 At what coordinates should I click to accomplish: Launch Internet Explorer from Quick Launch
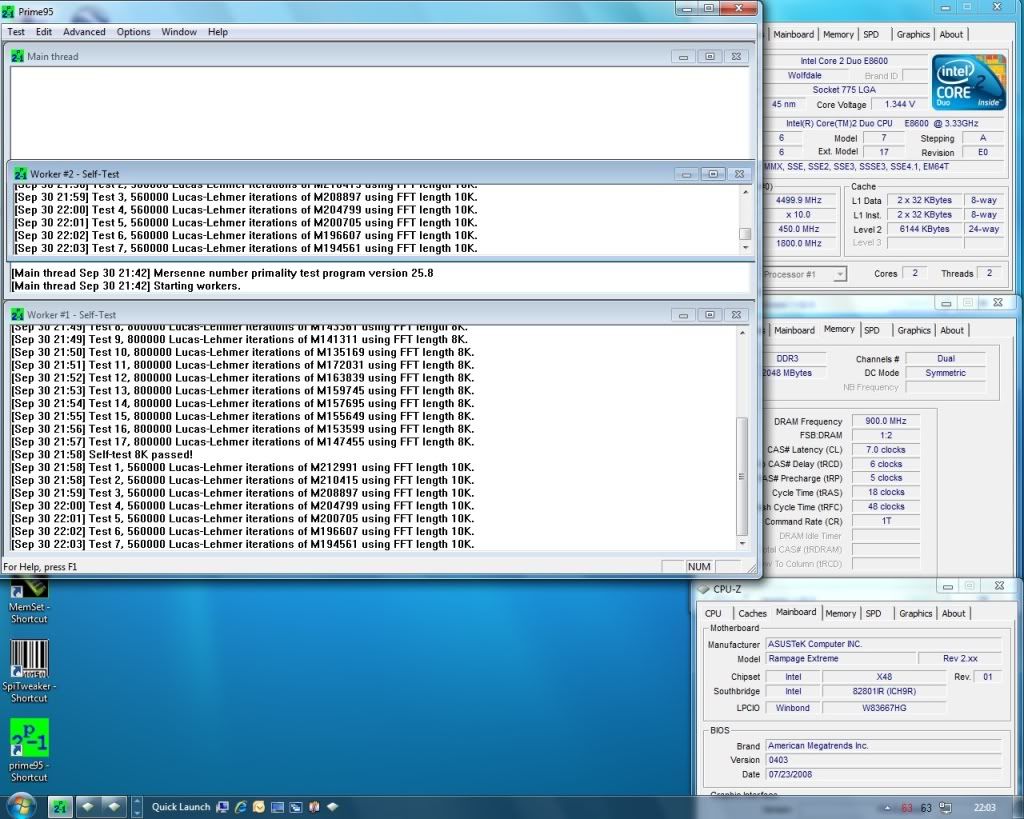(241, 807)
